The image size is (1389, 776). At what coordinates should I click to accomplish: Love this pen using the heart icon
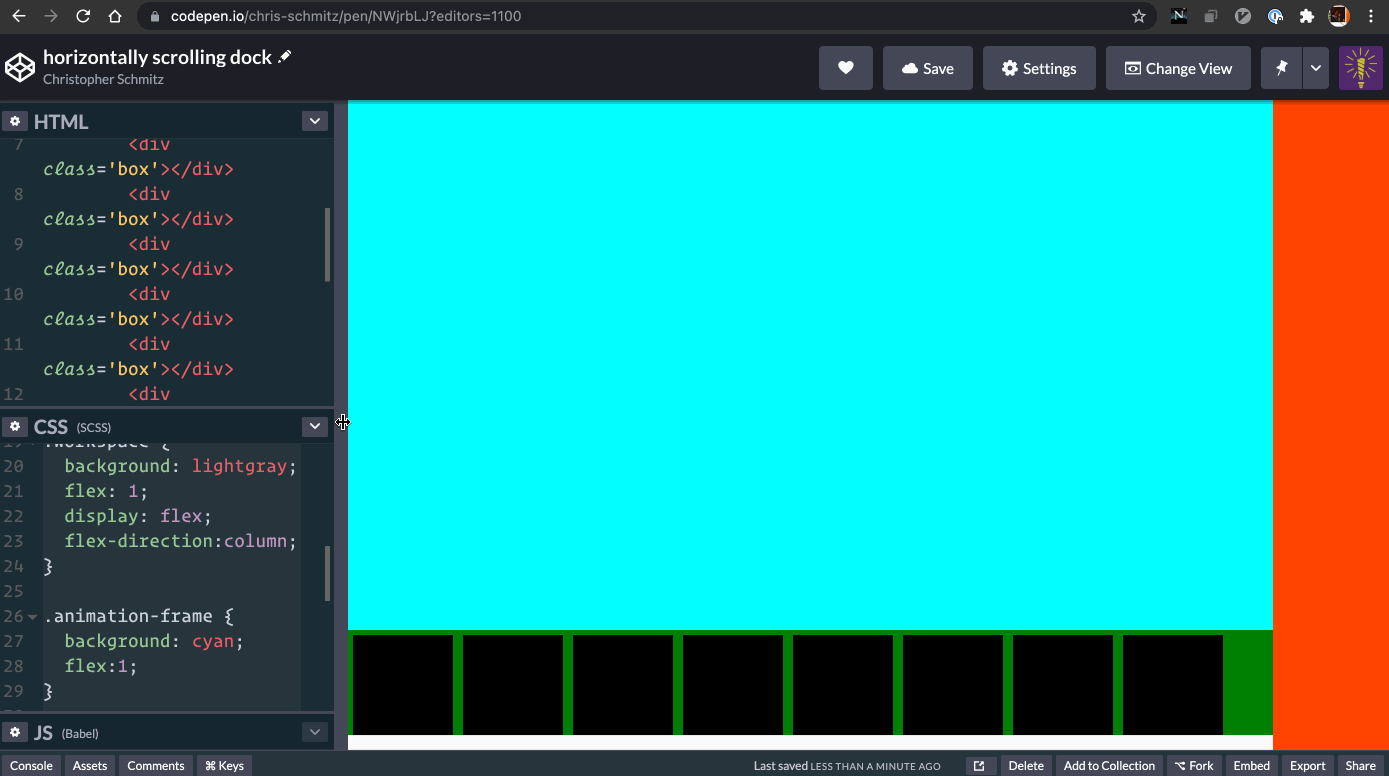[845, 67]
